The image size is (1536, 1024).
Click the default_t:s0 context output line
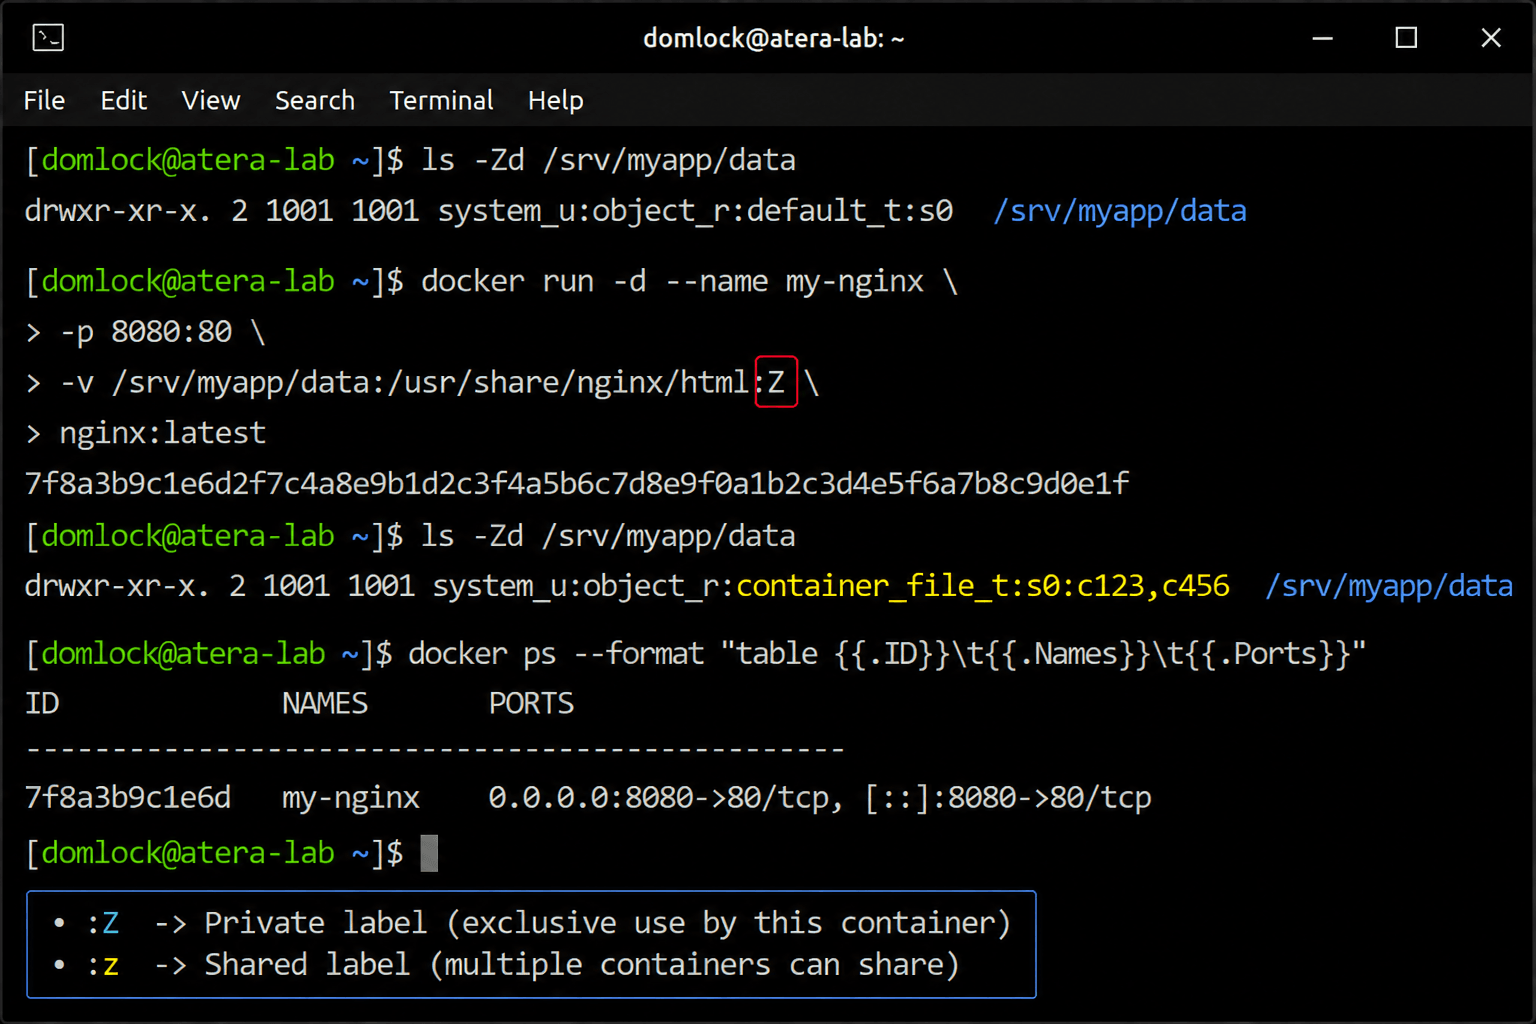tap(636, 211)
